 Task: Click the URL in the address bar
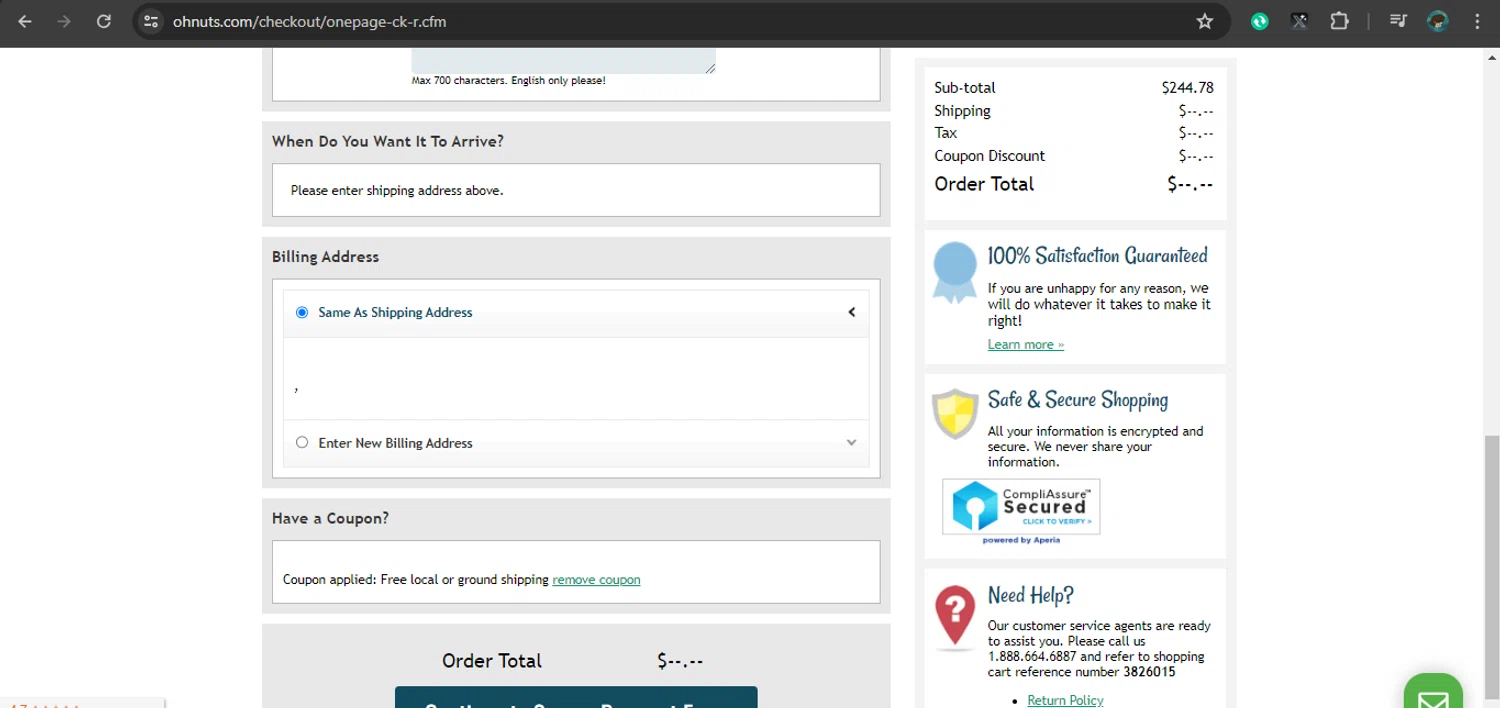pos(309,21)
